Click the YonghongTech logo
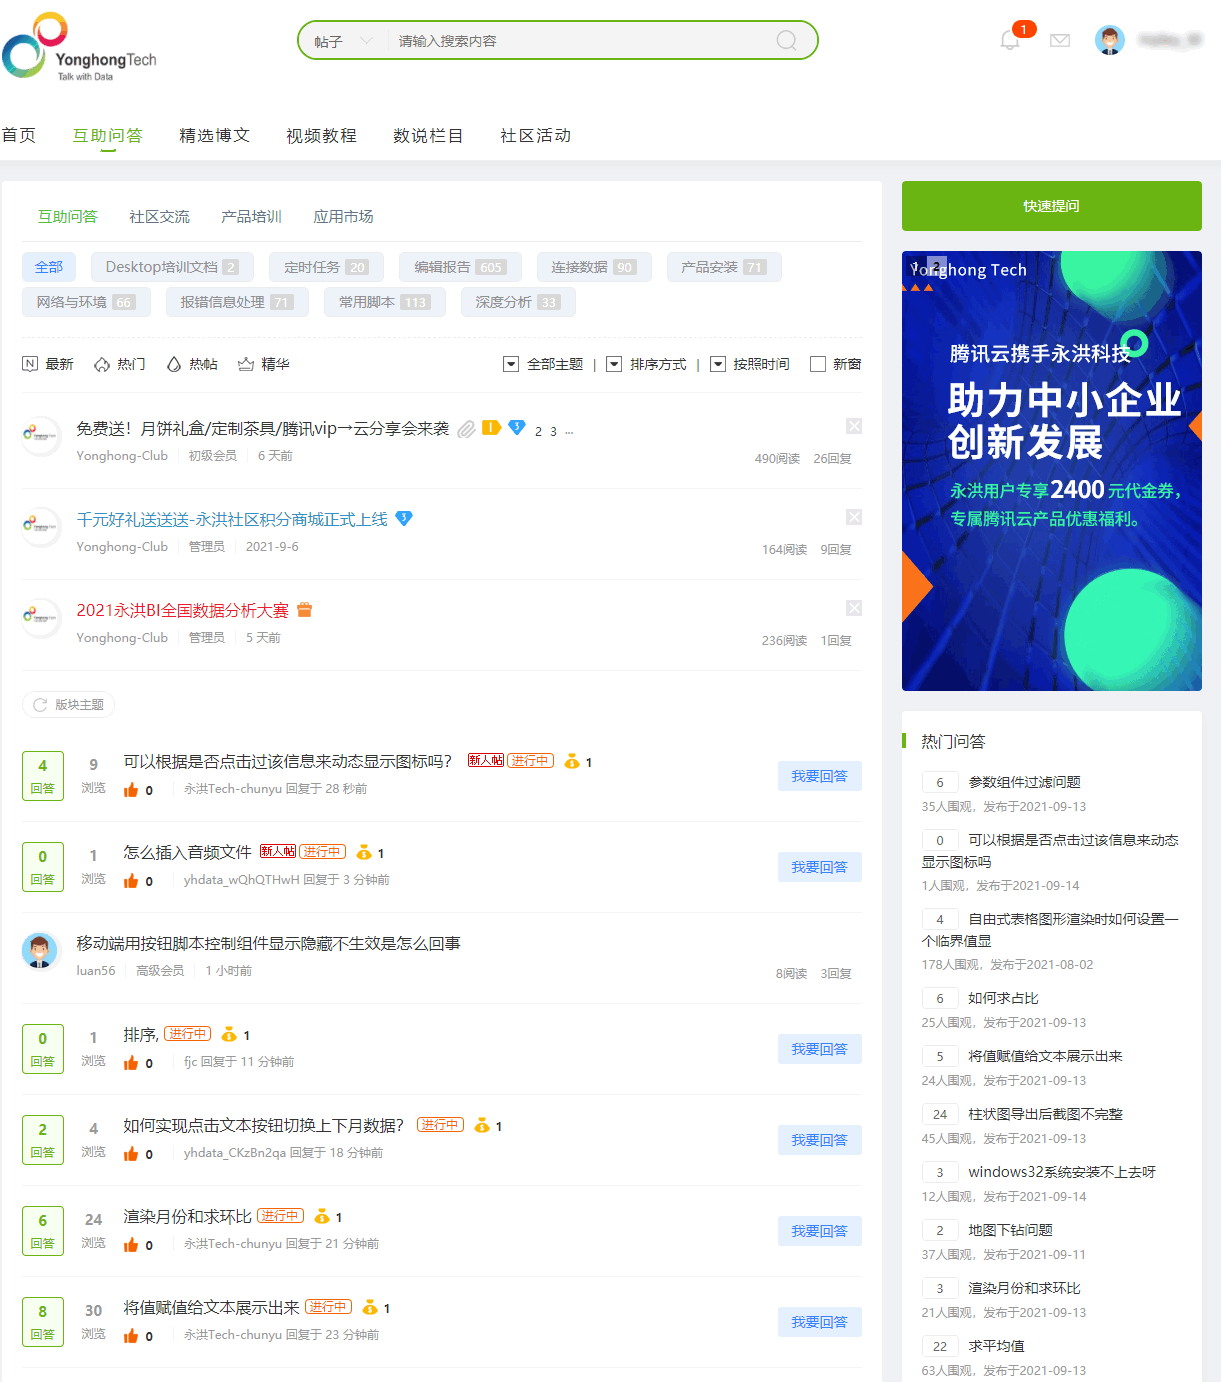The height and width of the screenshot is (1382, 1221). click(78, 47)
